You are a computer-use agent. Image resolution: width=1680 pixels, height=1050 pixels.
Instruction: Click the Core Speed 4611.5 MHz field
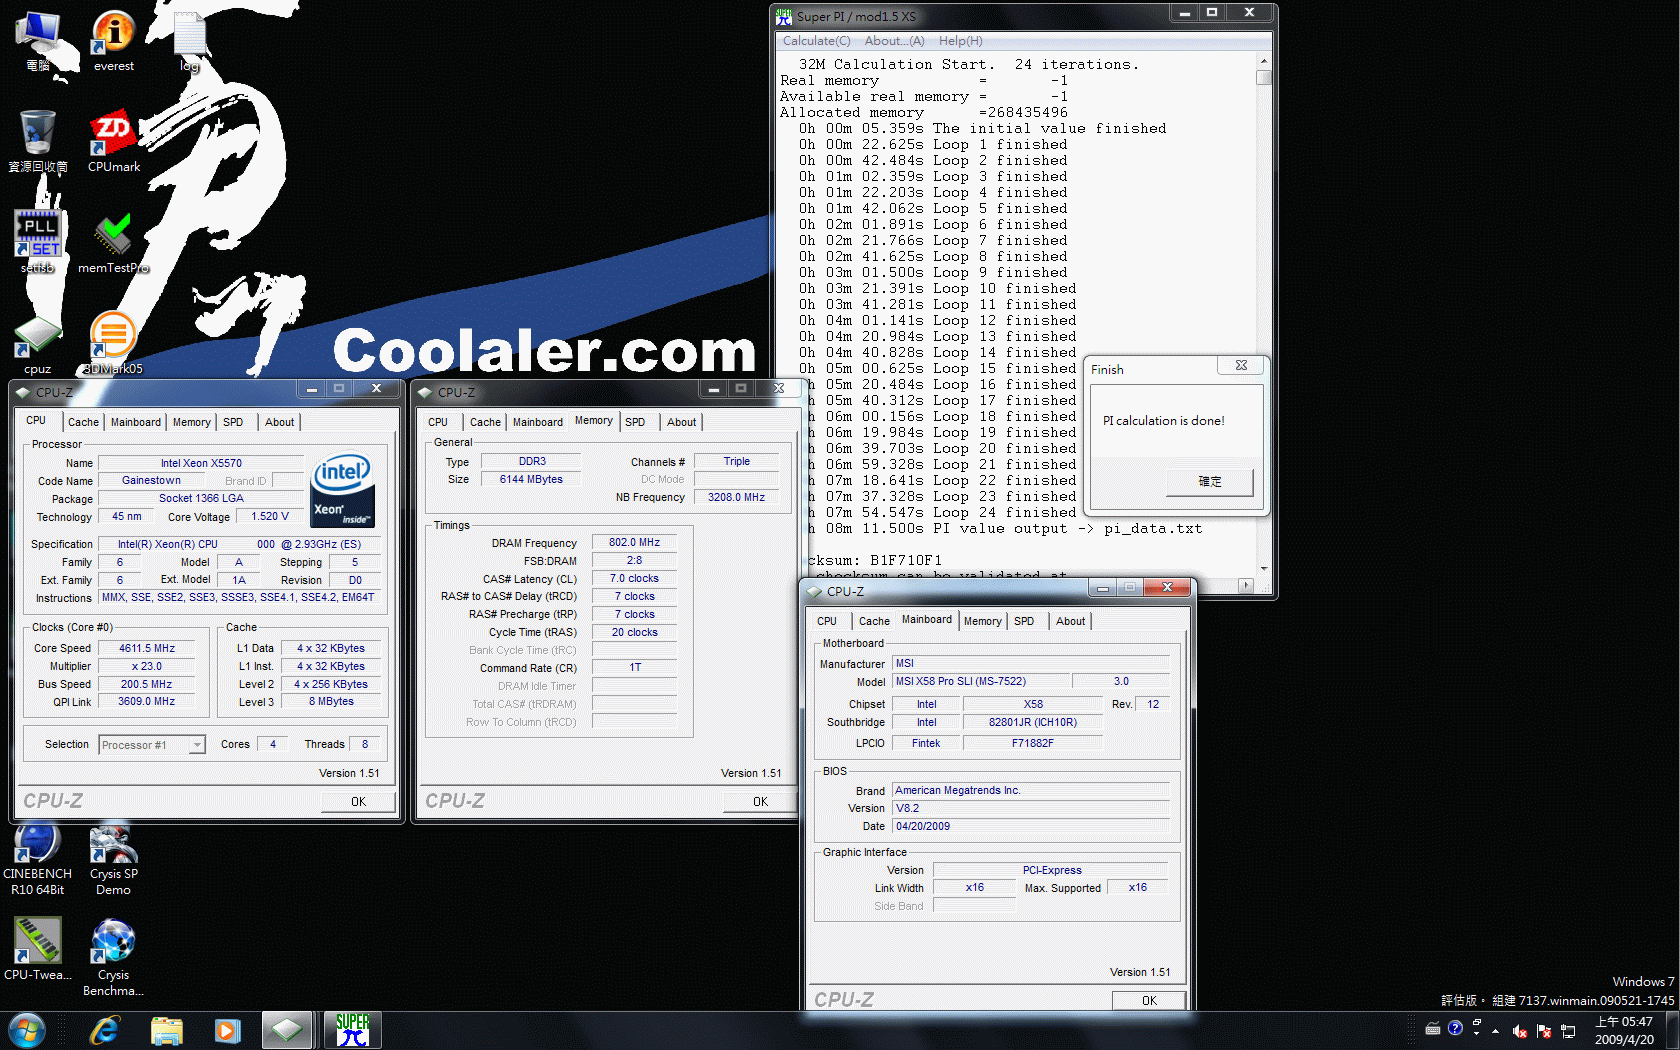[147, 648]
